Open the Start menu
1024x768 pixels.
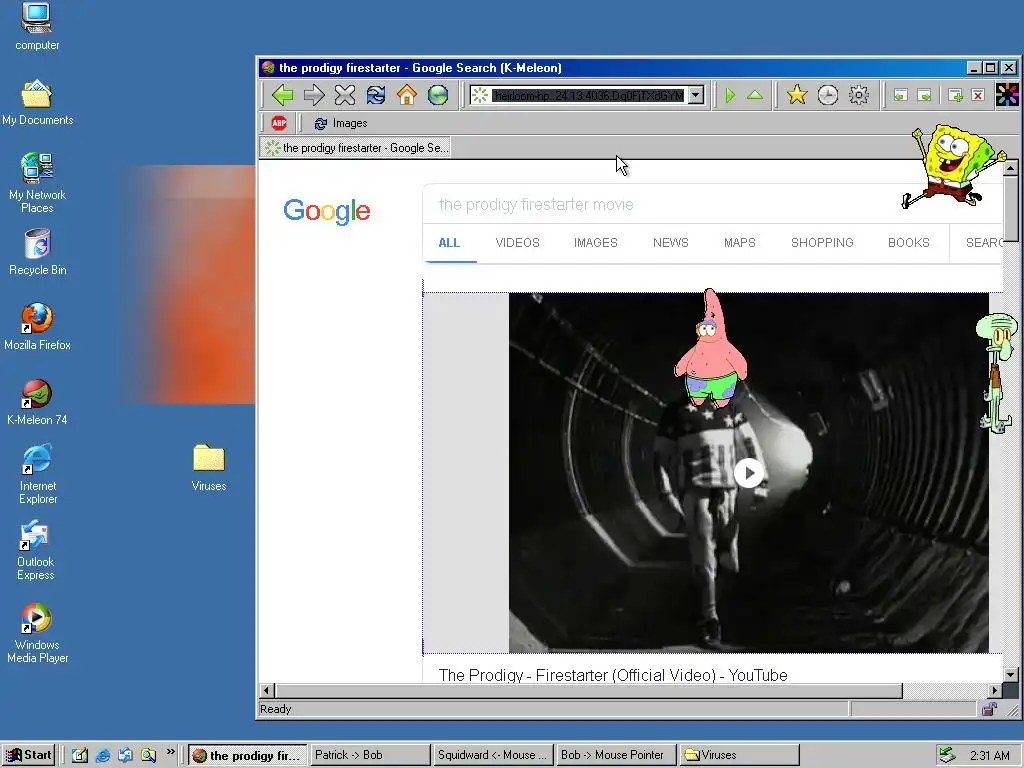[x=28, y=755]
